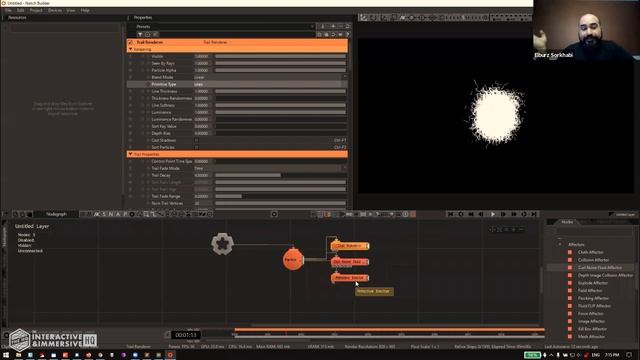This screenshot has width=640, height=360.
Task: Select the Nodegraph tab
Action: coord(56,214)
